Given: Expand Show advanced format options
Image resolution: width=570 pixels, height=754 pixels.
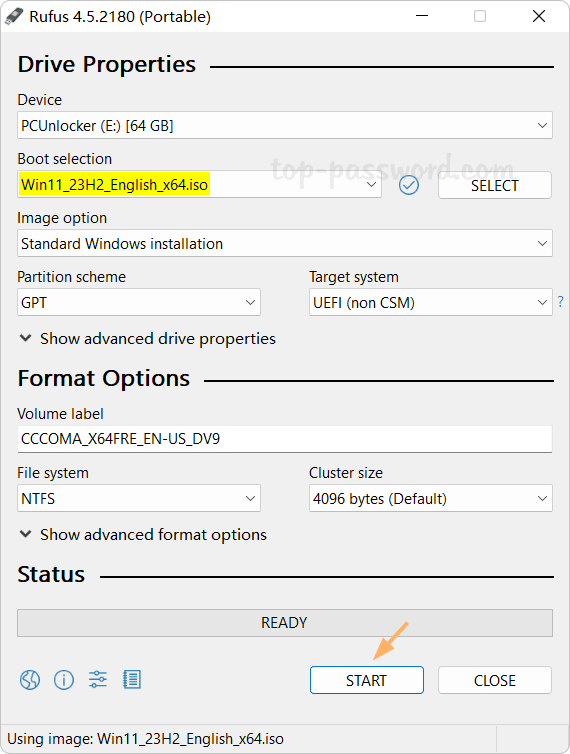Looking at the screenshot, I should [142, 534].
